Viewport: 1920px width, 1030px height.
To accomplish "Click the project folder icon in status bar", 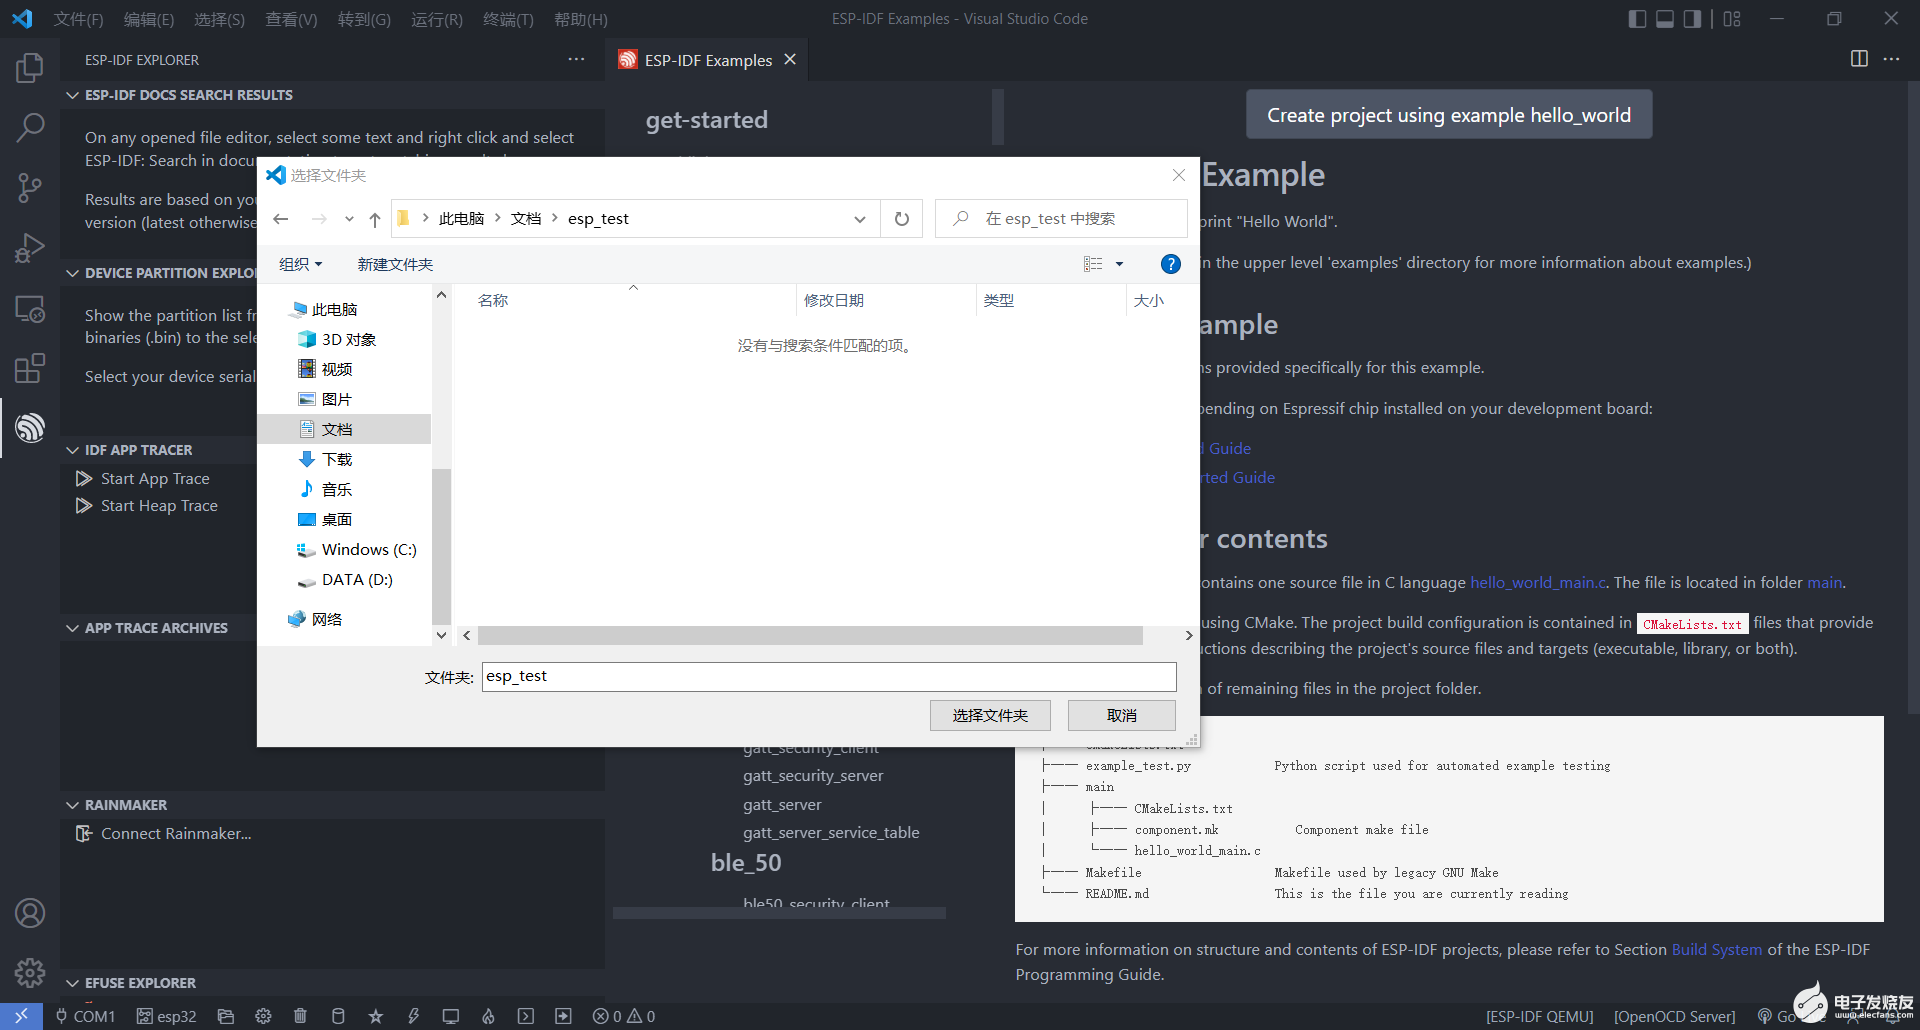I will pos(226,1016).
